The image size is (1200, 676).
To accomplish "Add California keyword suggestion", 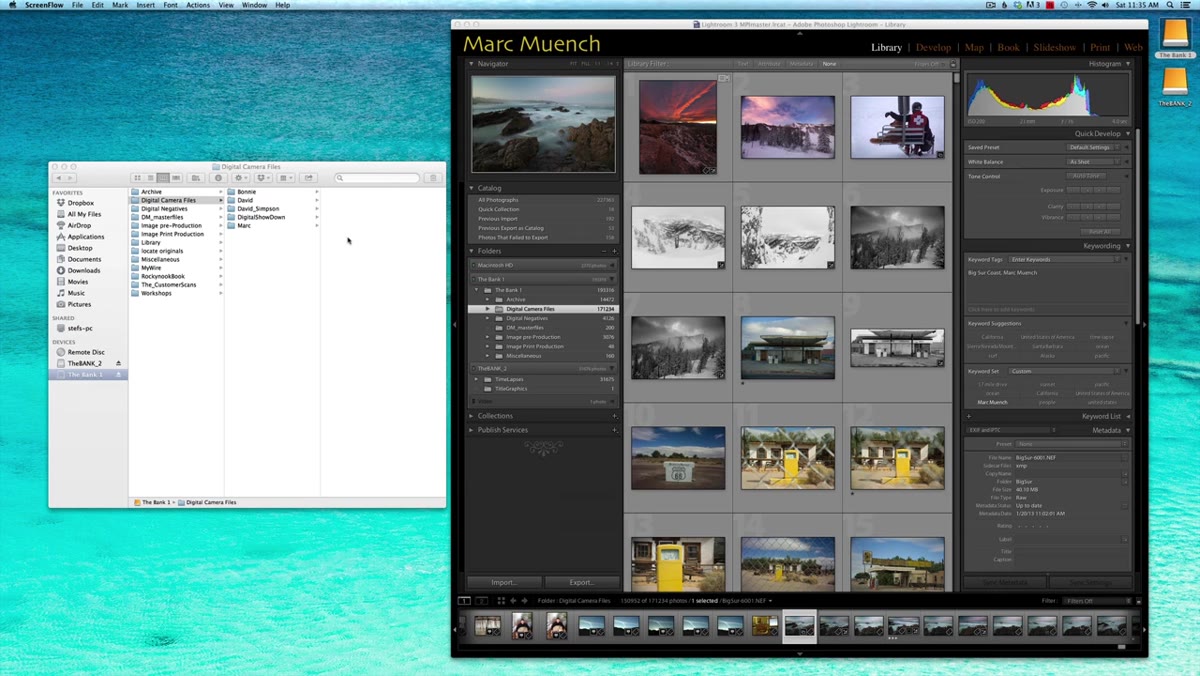I will click(x=992, y=337).
